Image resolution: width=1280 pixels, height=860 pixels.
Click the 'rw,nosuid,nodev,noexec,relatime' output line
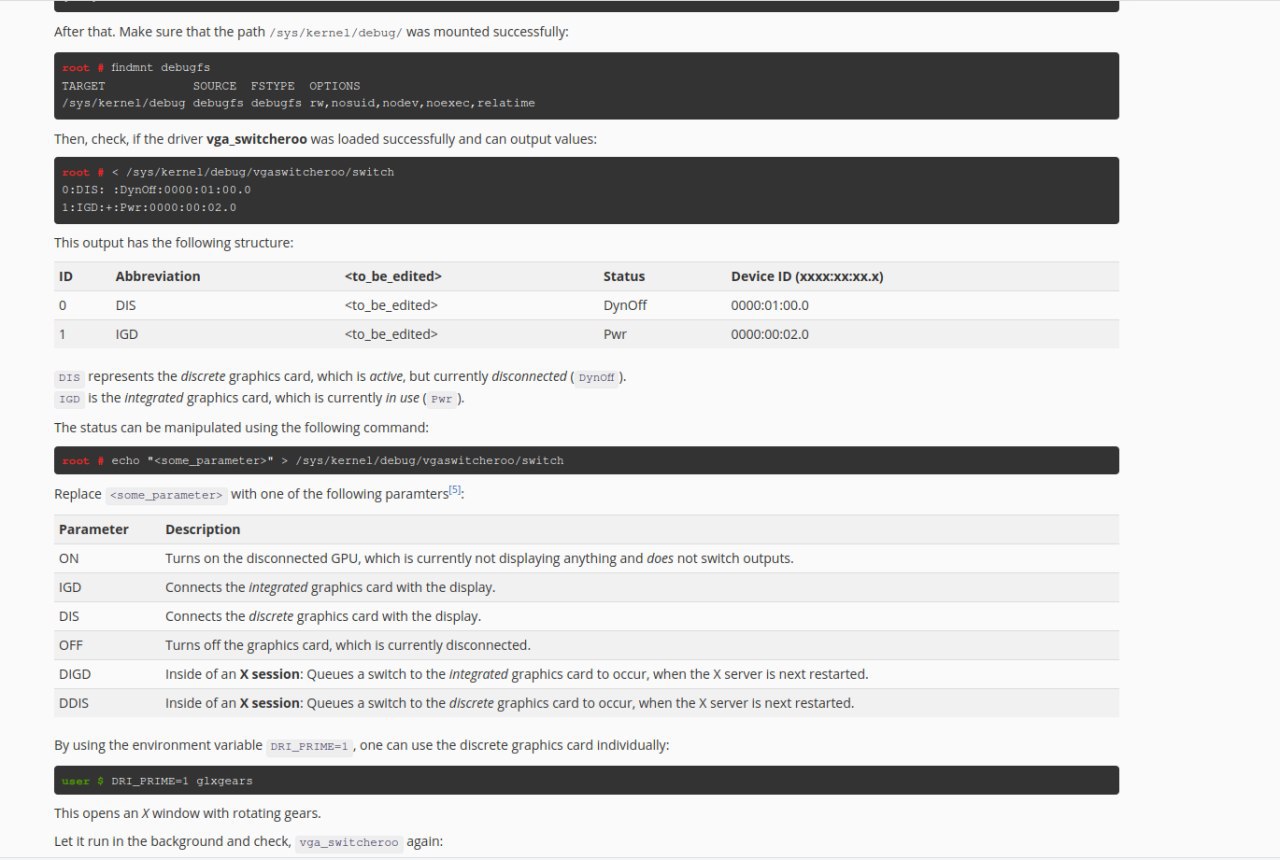[x=421, y=103]
